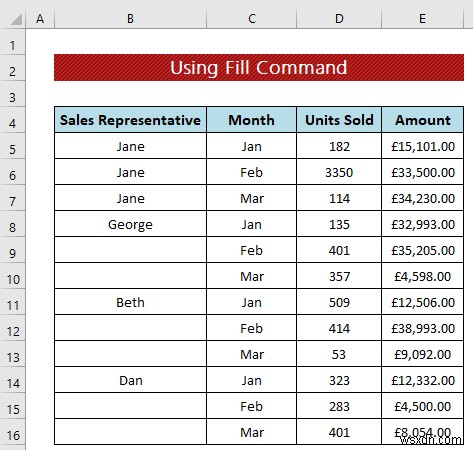The width and height of the screenshot is (473, 450).
Task: Select units sold value 323
Action: [x=339, y=380]
